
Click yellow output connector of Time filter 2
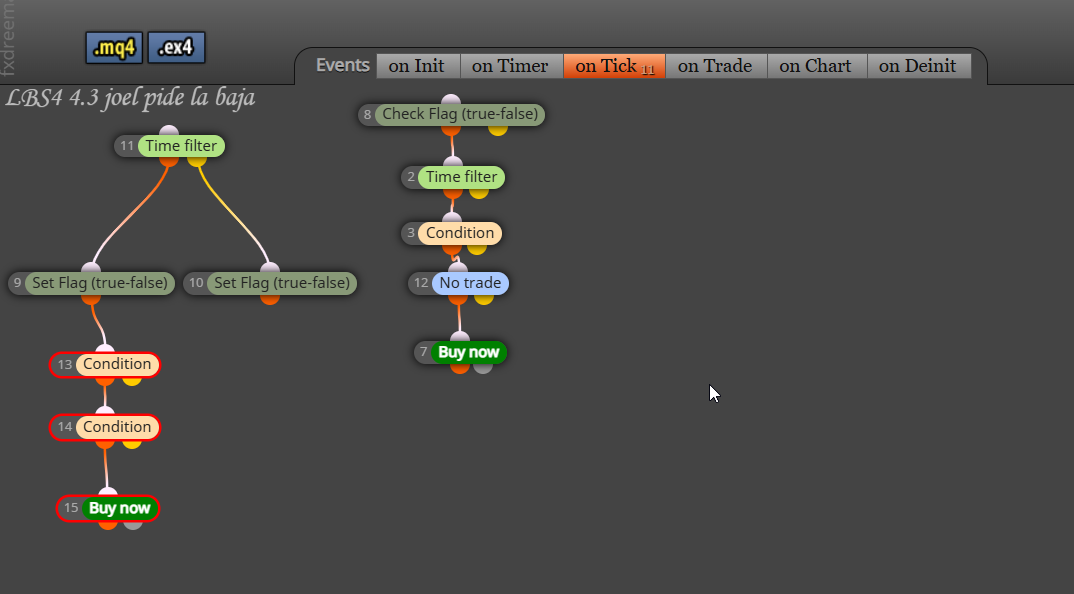click(479, 193)
